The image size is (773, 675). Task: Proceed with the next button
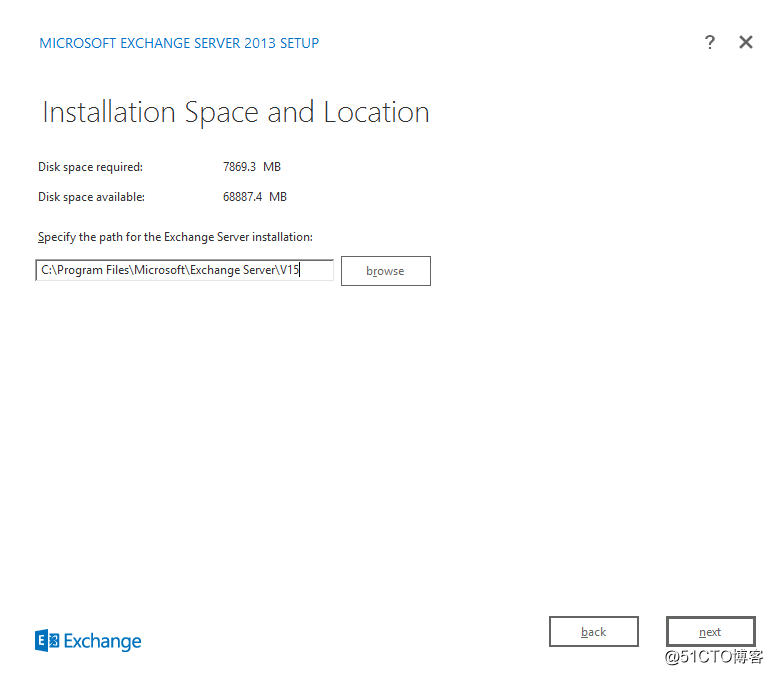[710, 632]
